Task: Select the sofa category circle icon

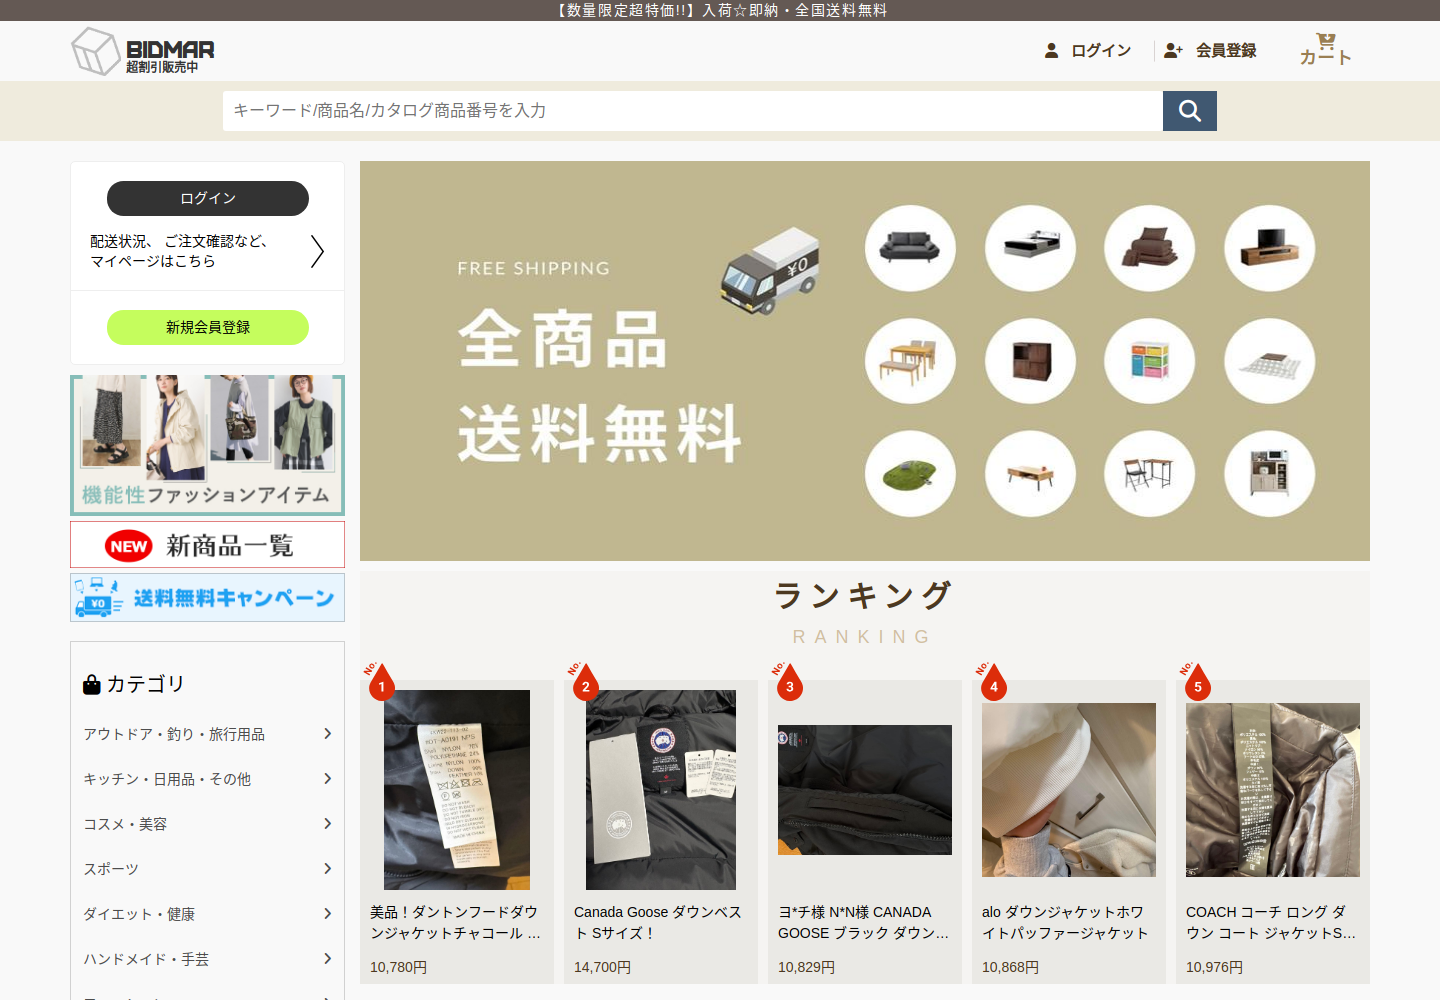Action: (910, 248)
